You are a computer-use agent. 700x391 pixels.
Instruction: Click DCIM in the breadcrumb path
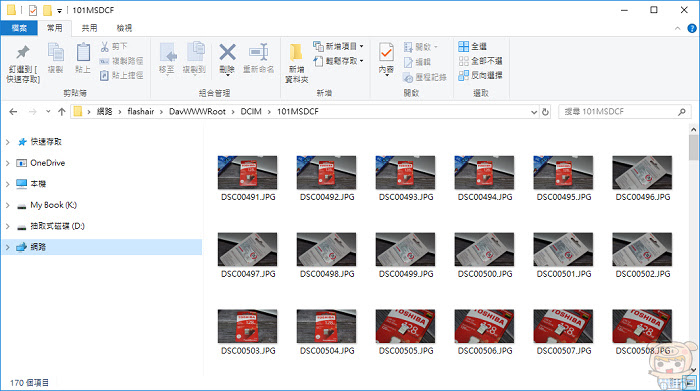251,112
